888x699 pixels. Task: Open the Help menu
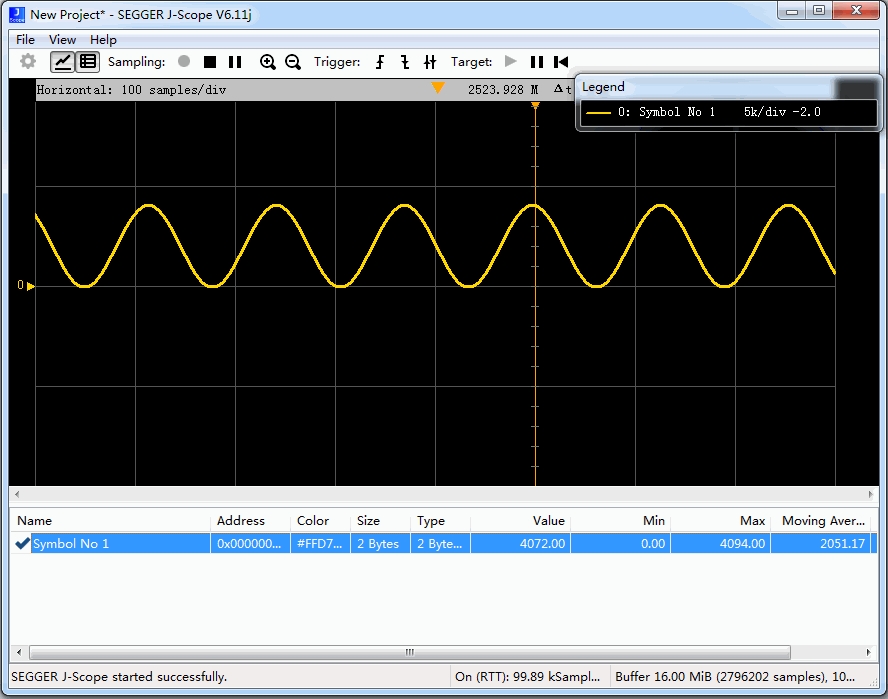(103, 40)
